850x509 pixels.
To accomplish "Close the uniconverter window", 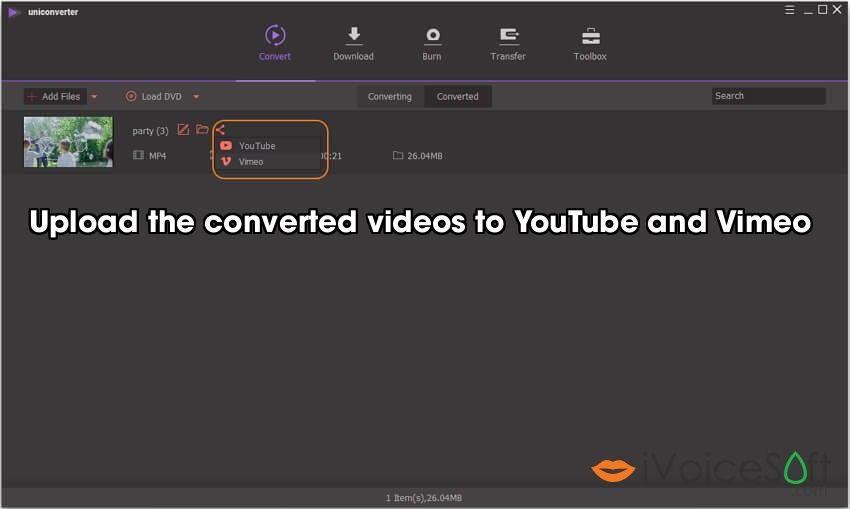I will 837,10.
